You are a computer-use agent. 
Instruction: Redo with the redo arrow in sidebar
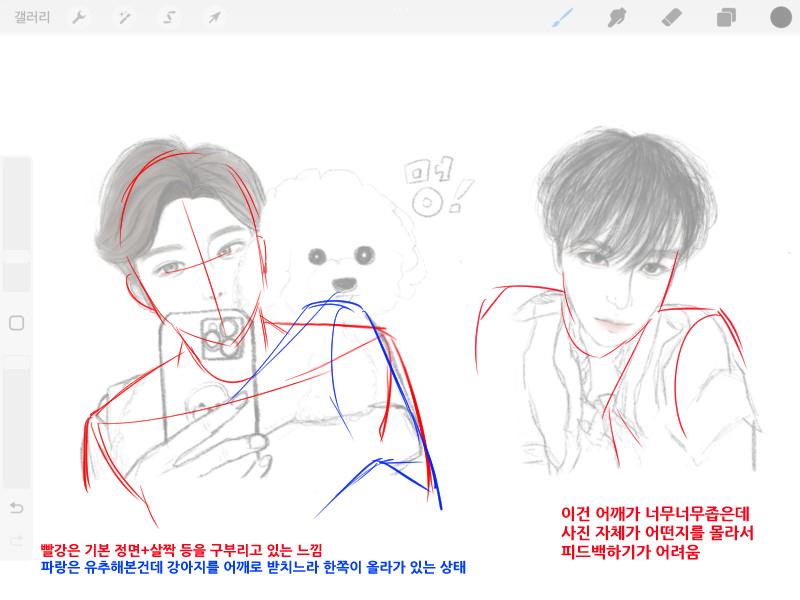17,541
